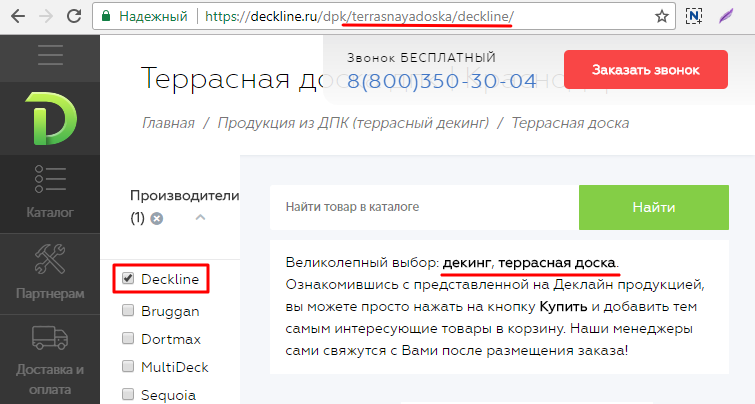Click the green secure padlock icon
The width and height of the screenshot is (755, 404).
(x=106, y=16)
